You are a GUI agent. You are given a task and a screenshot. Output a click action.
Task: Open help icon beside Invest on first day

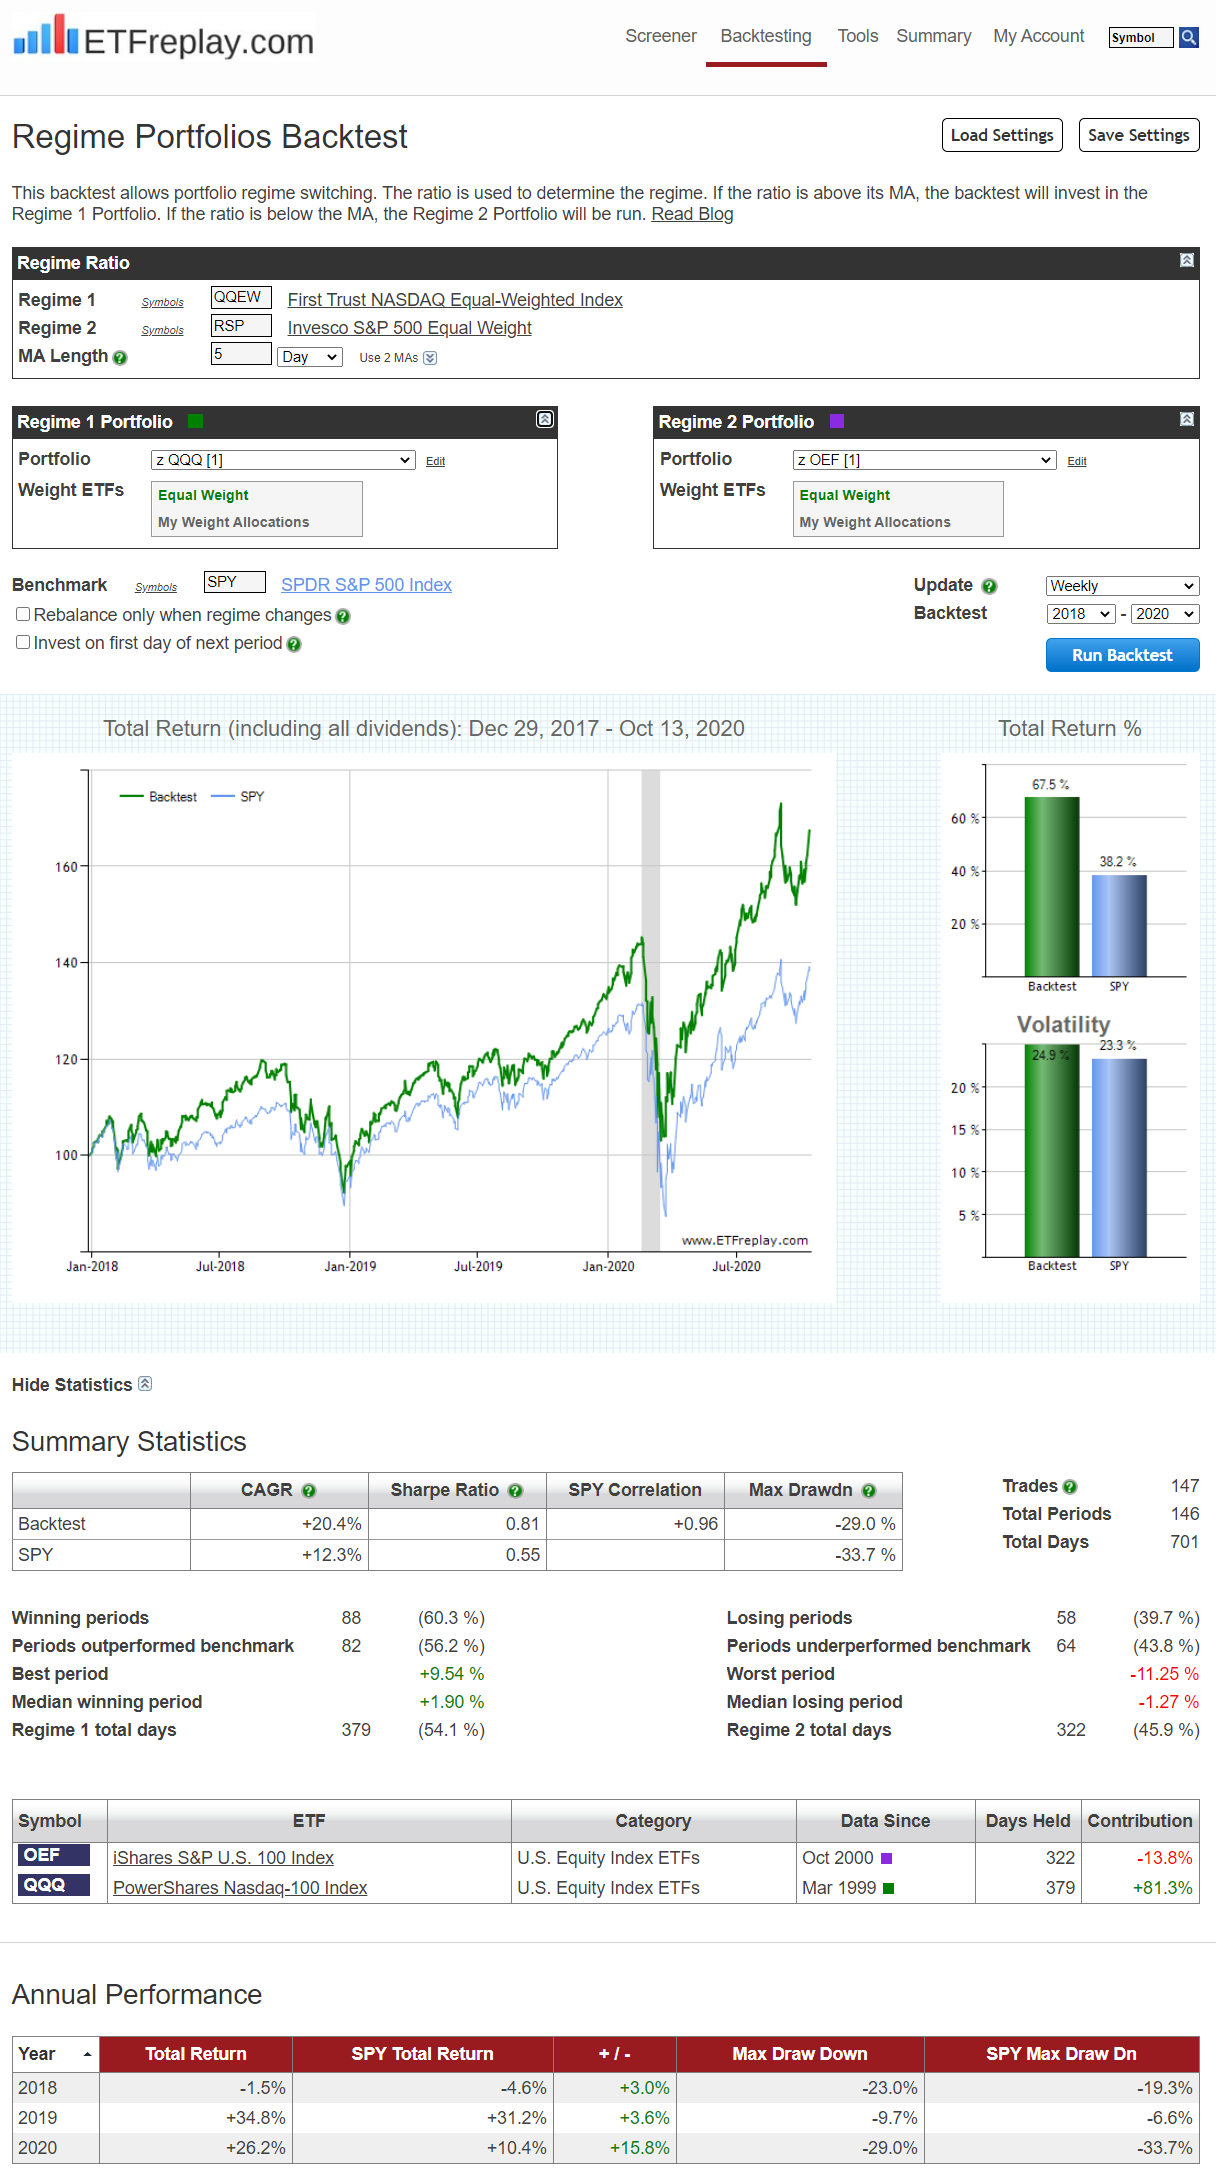tap(294, 645)
